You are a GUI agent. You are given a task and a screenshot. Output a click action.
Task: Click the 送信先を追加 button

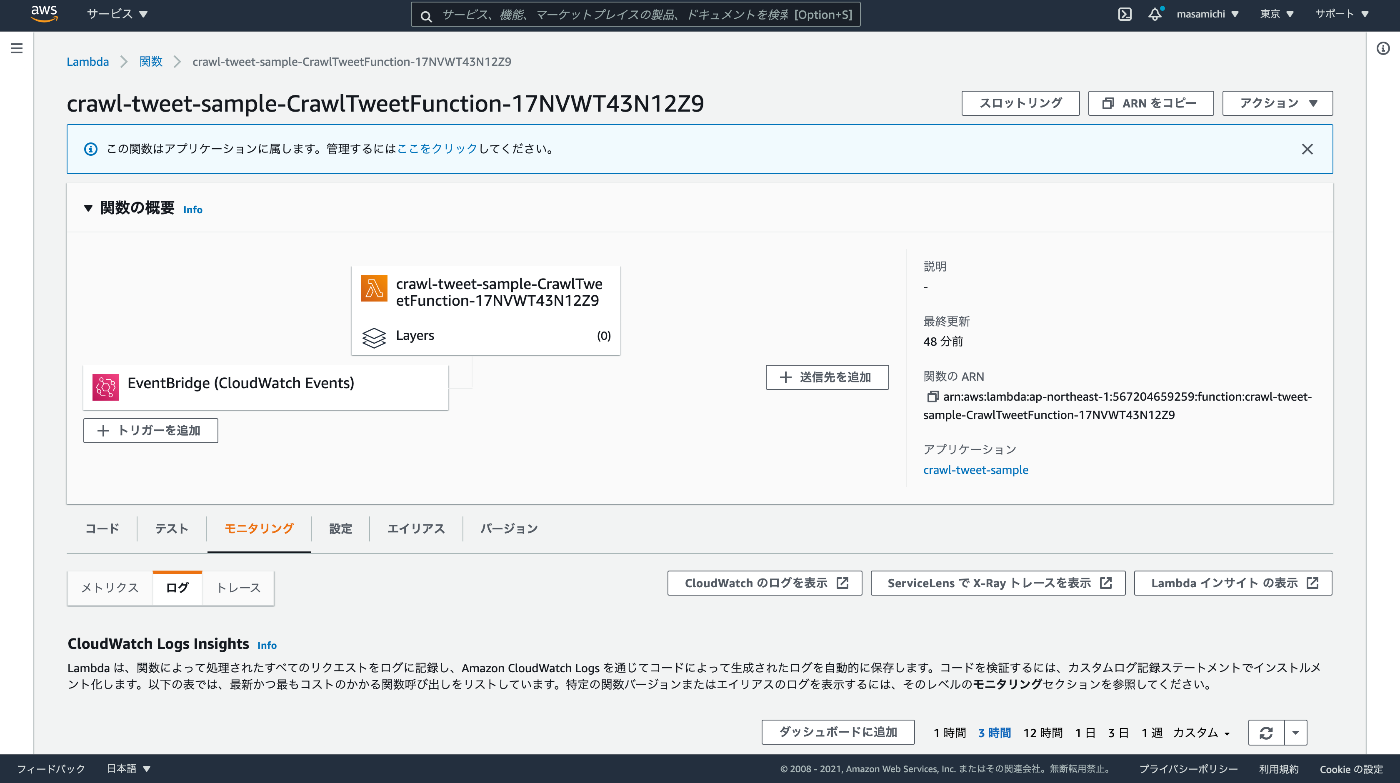827,377
